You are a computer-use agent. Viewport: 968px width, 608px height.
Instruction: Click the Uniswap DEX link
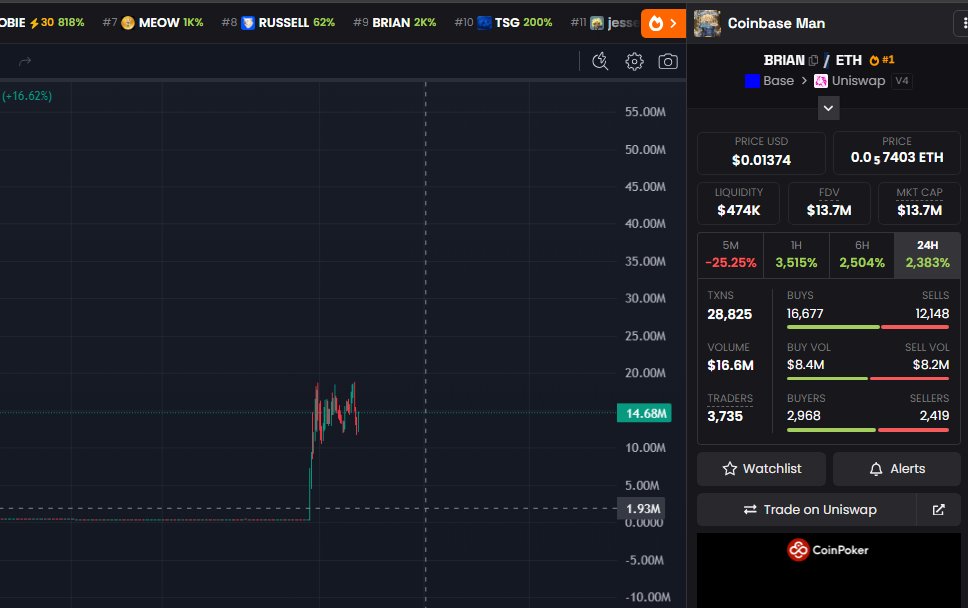tap(850, 81)
